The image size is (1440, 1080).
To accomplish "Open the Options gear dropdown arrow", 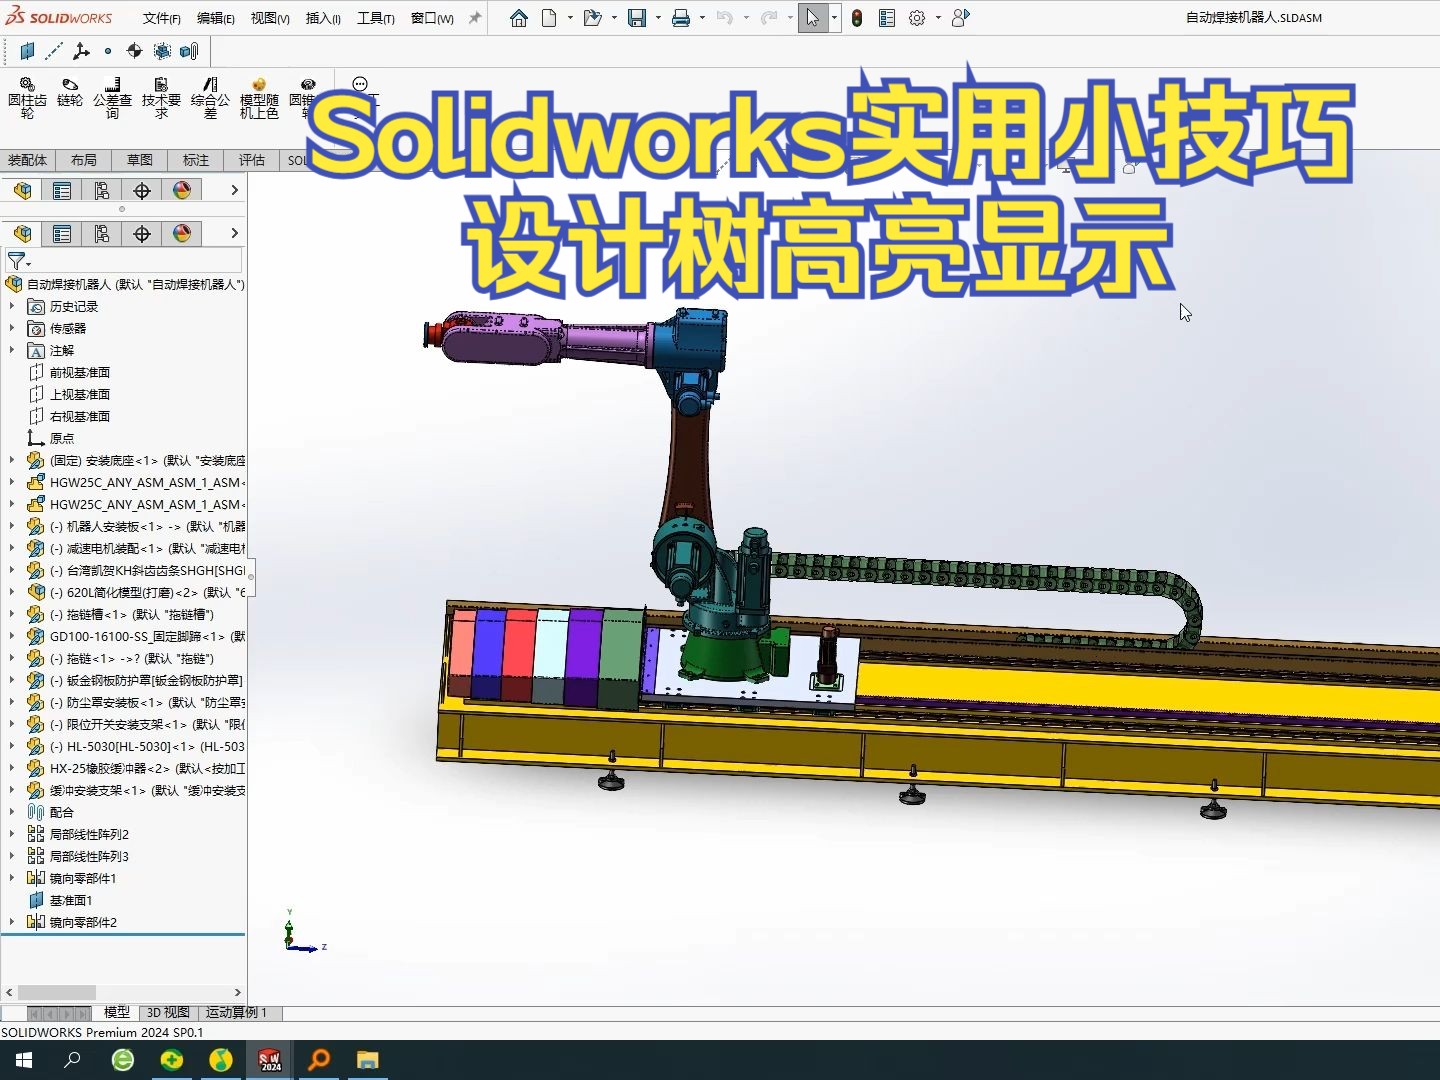I will click(938, 18).
